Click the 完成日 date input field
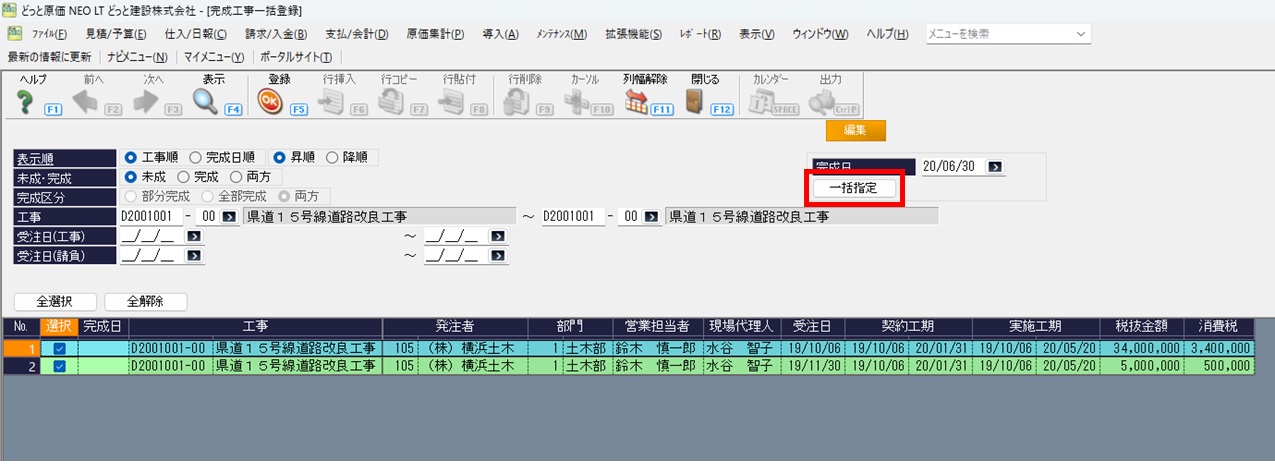The height and width of the screenshot is (465, 1275). pos(951,167)
